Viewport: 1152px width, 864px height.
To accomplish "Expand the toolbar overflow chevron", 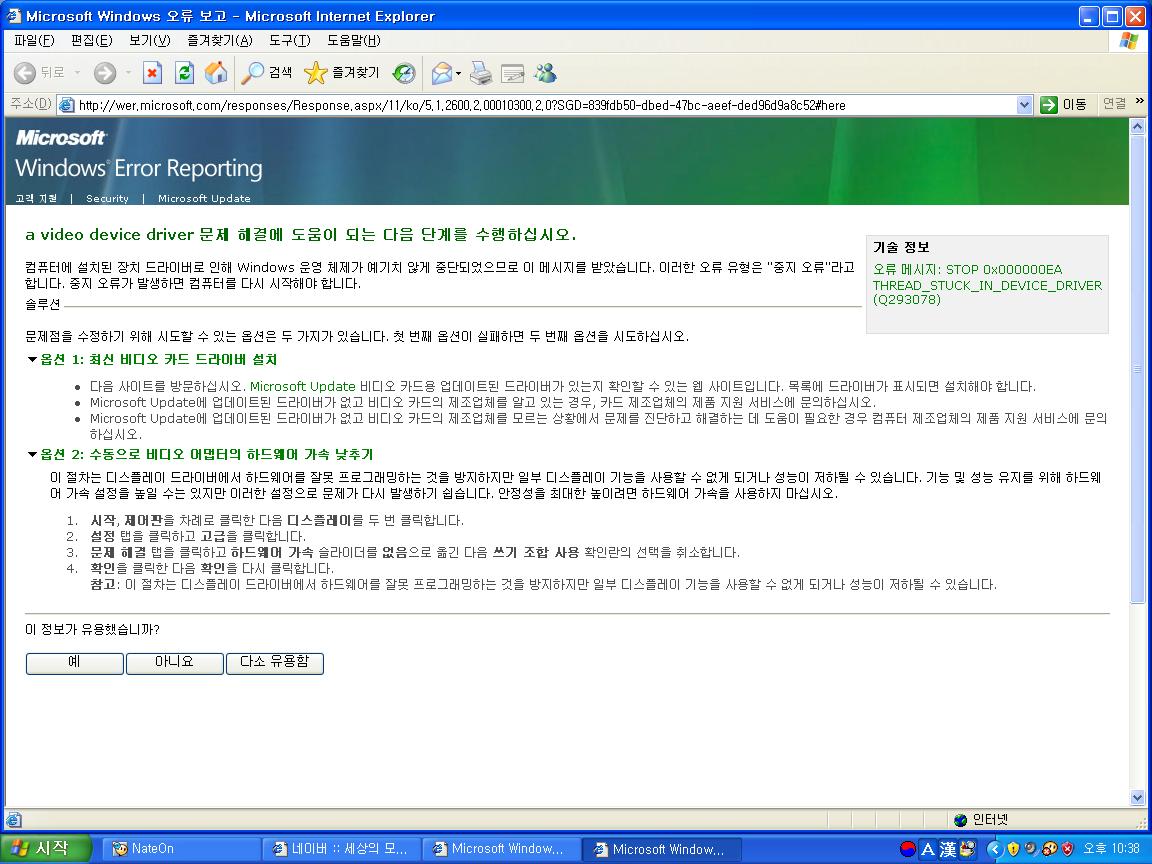I will [1140, 101].
